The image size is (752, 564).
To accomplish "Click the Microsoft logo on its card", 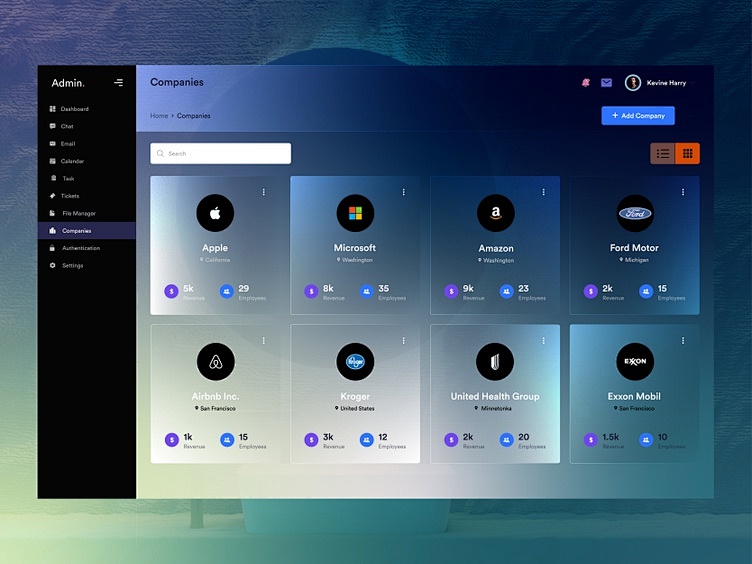I will click(x=355, y=213).
